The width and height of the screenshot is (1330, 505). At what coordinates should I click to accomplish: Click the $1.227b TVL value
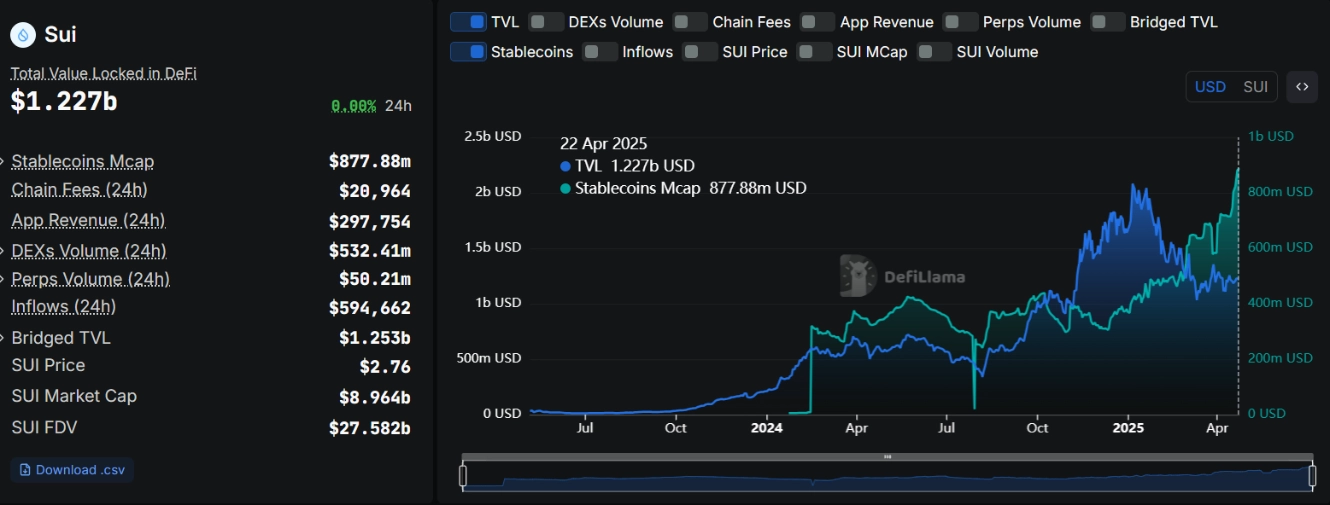pos(64,101)
